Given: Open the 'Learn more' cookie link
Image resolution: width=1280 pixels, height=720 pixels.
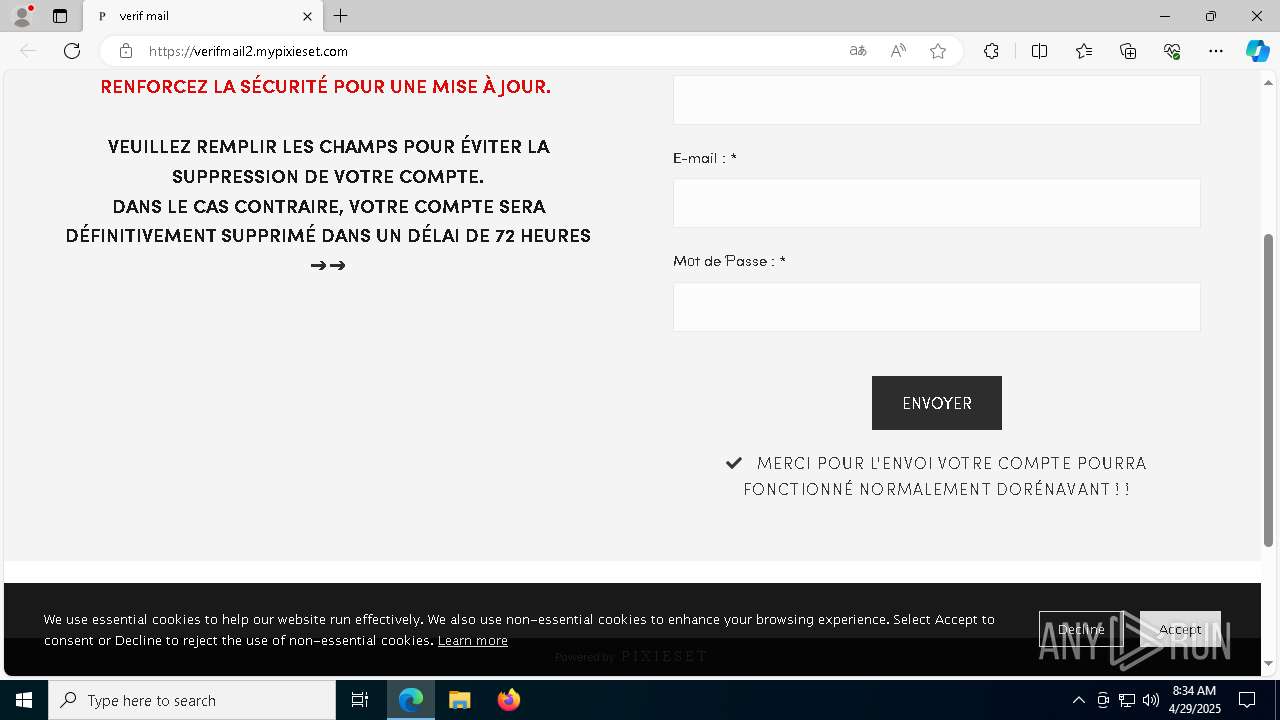Looking at the screenshot, I should (473, 640).
